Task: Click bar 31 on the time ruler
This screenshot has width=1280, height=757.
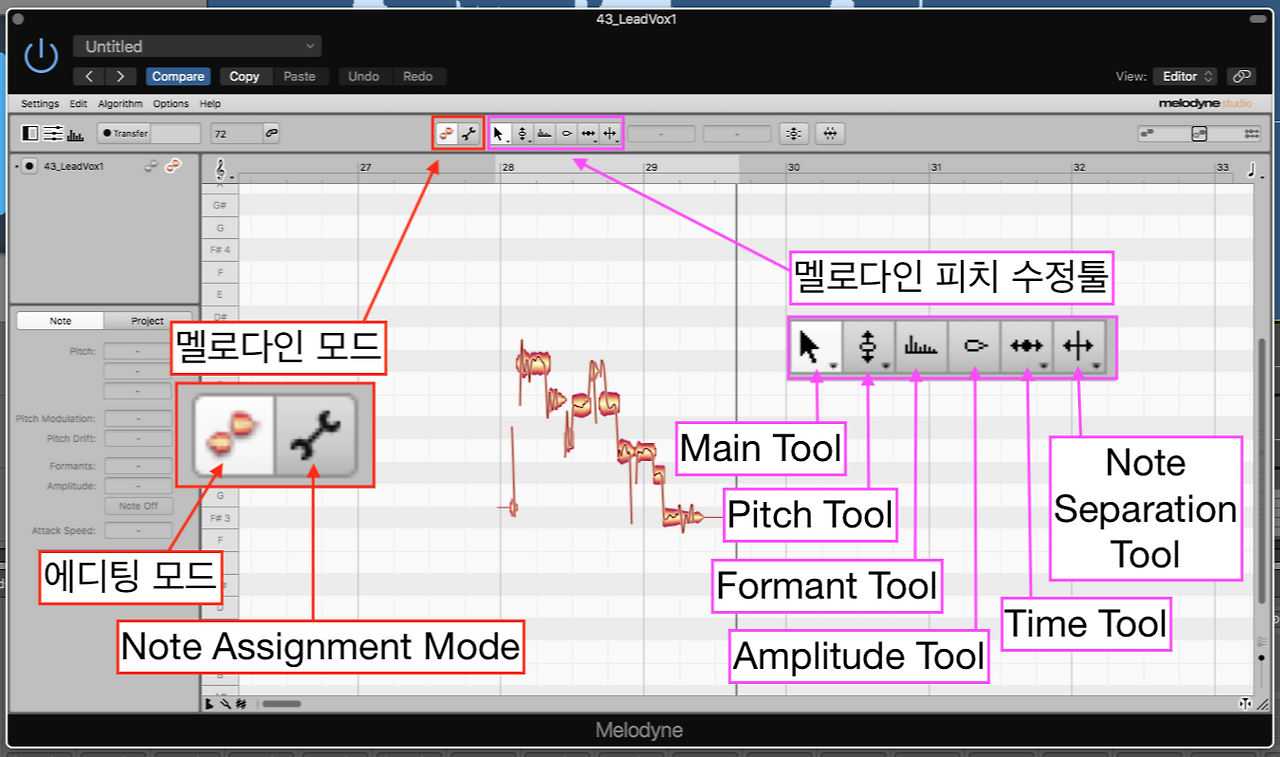Action: click(936, 167)
